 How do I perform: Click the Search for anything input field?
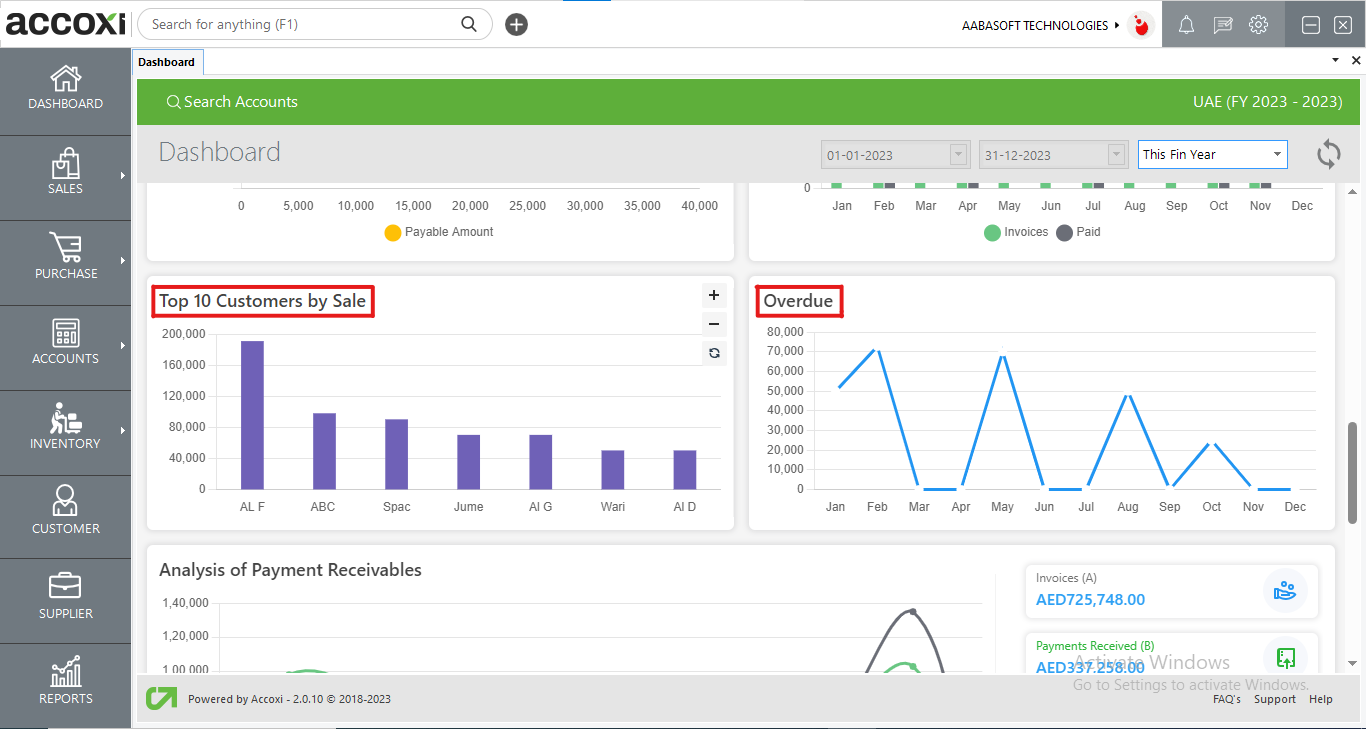tap(300, 24)
